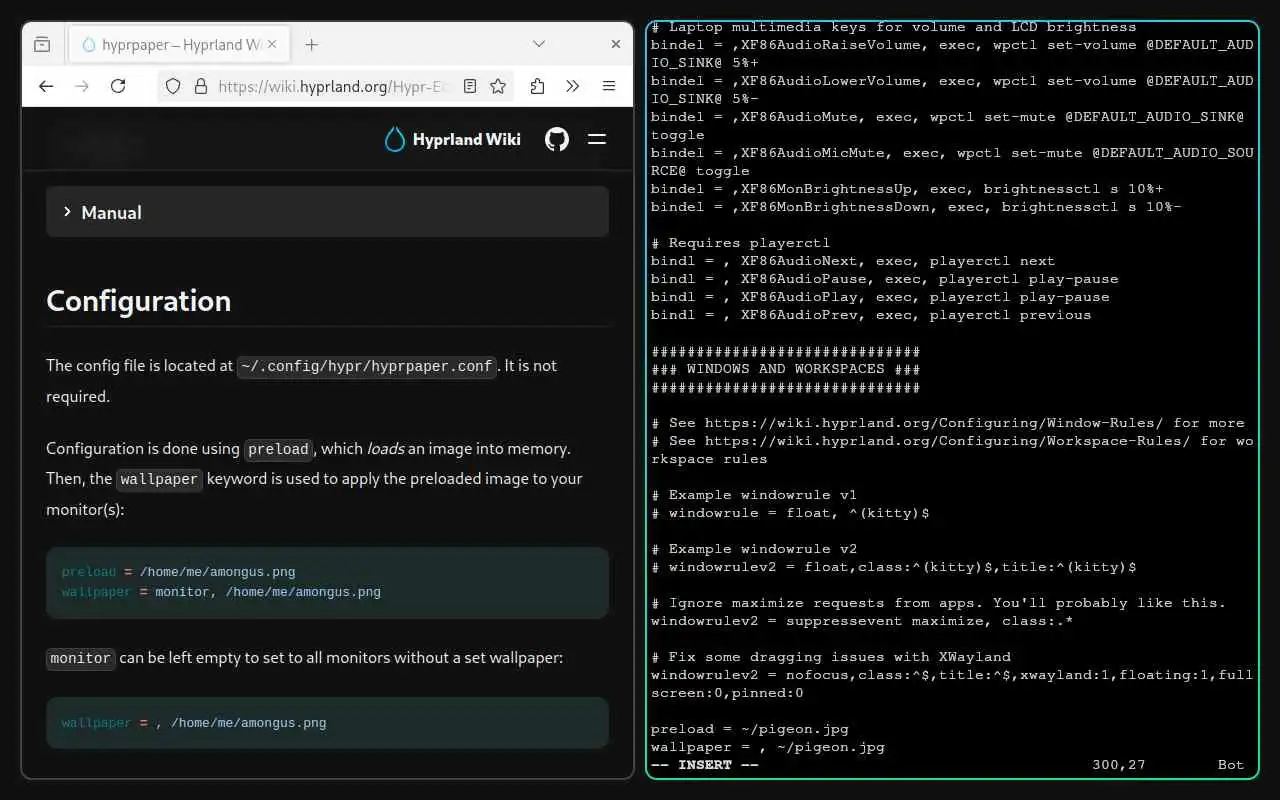Show more tools overflow chevrons

click(x=573, y=86)
